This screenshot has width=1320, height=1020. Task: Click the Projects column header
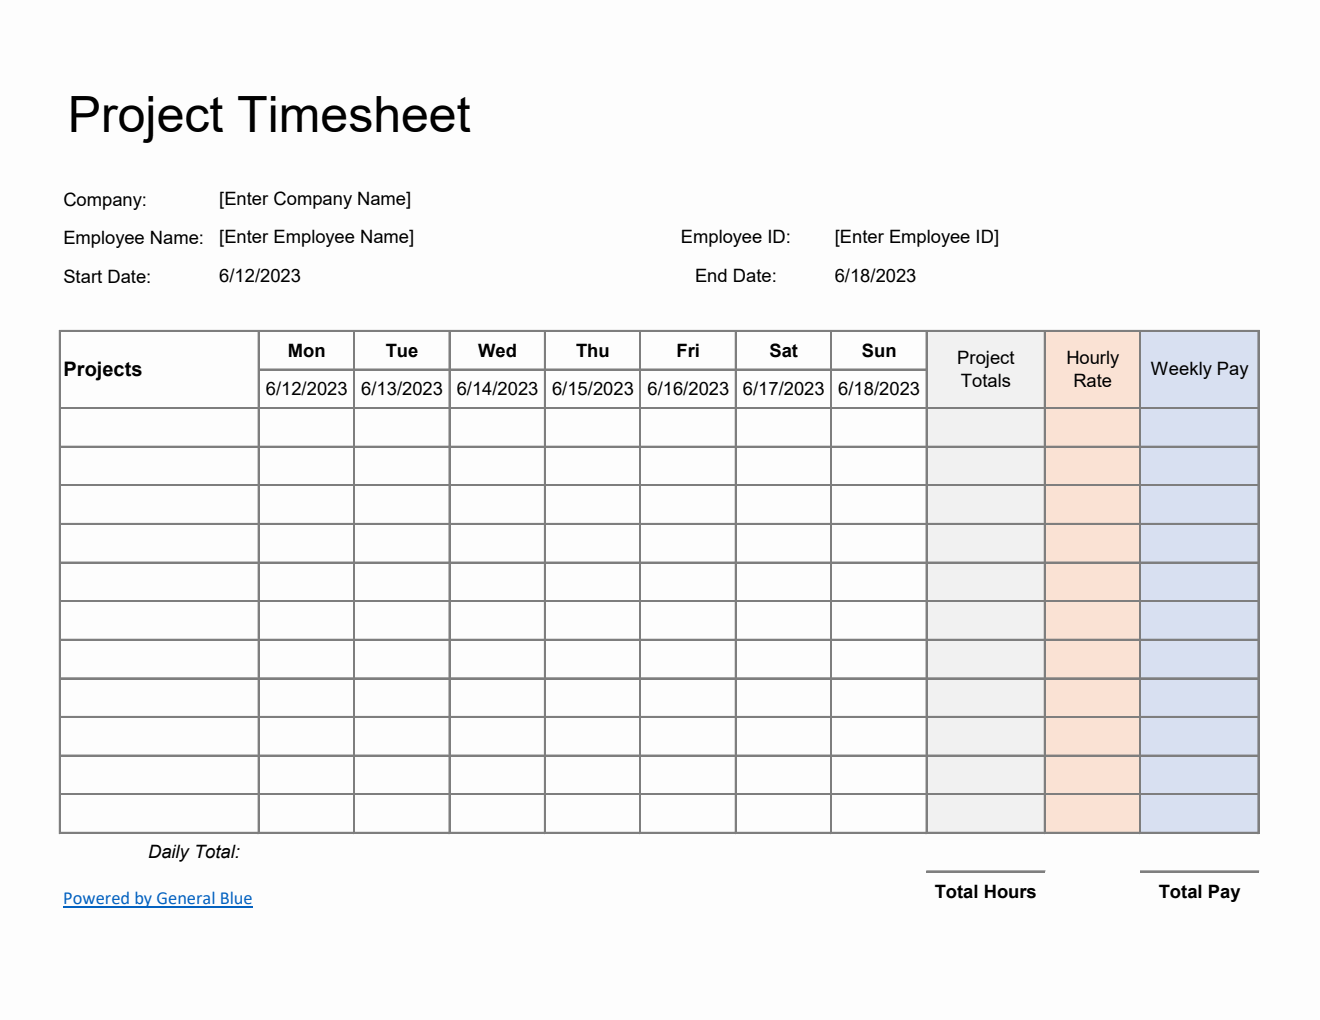click(x=103, y=369)
